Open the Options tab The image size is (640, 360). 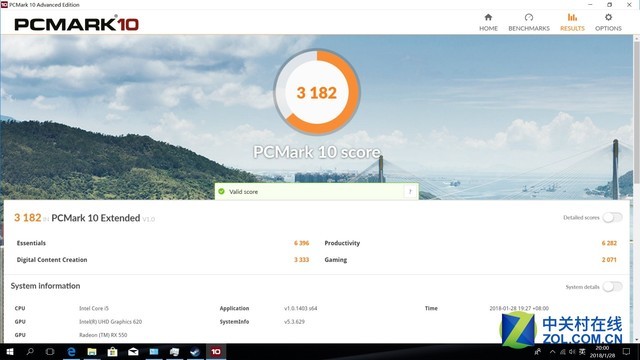tap(608, 22)
